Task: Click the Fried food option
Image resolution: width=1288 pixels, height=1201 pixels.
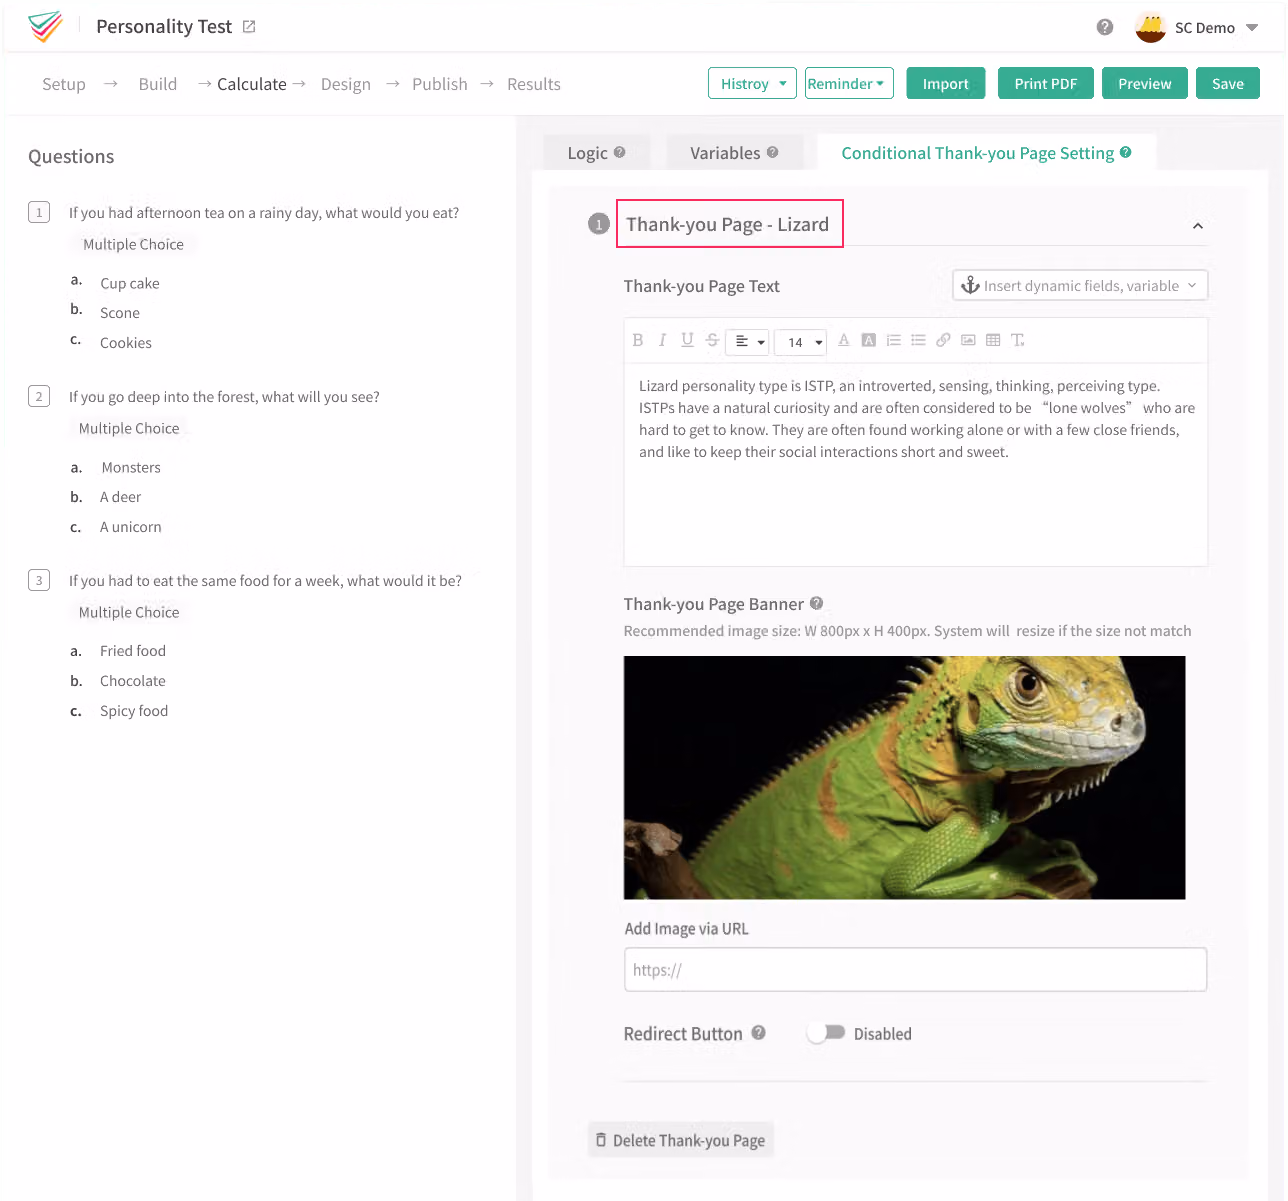Action: click(133, 651)
